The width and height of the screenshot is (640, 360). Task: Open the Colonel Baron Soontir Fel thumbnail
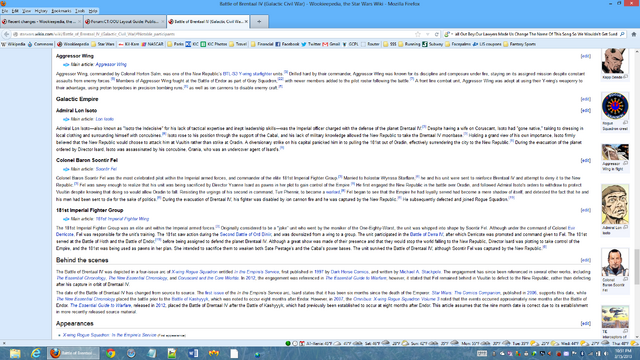tap(615, 262)
